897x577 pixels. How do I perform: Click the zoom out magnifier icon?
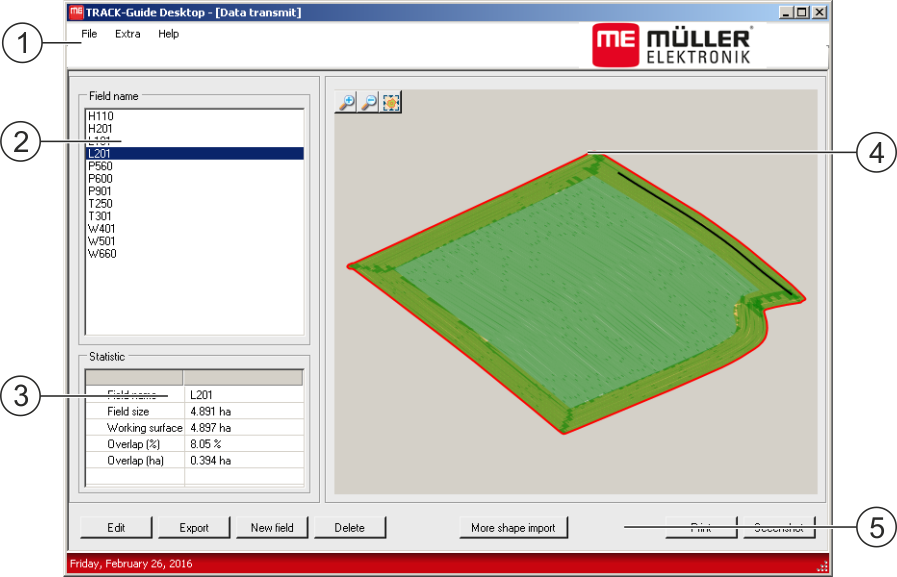click(x=369, y=102)
